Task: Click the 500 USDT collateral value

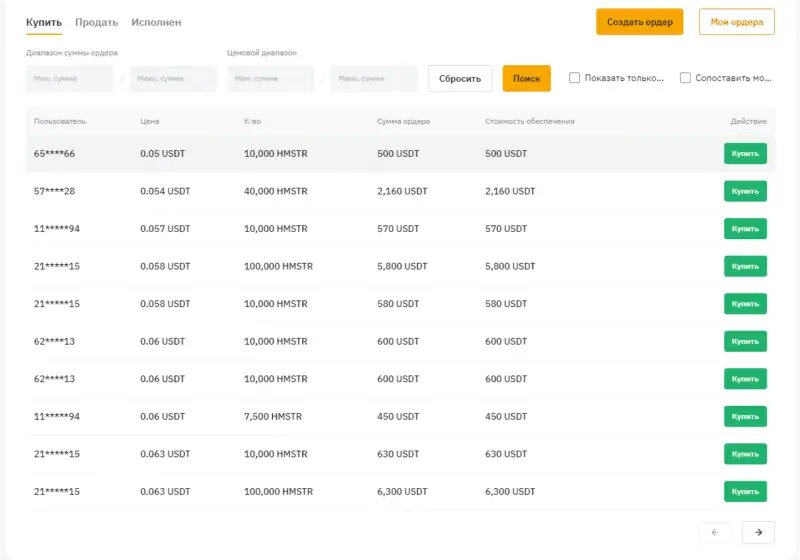Action: coord(506,154)
